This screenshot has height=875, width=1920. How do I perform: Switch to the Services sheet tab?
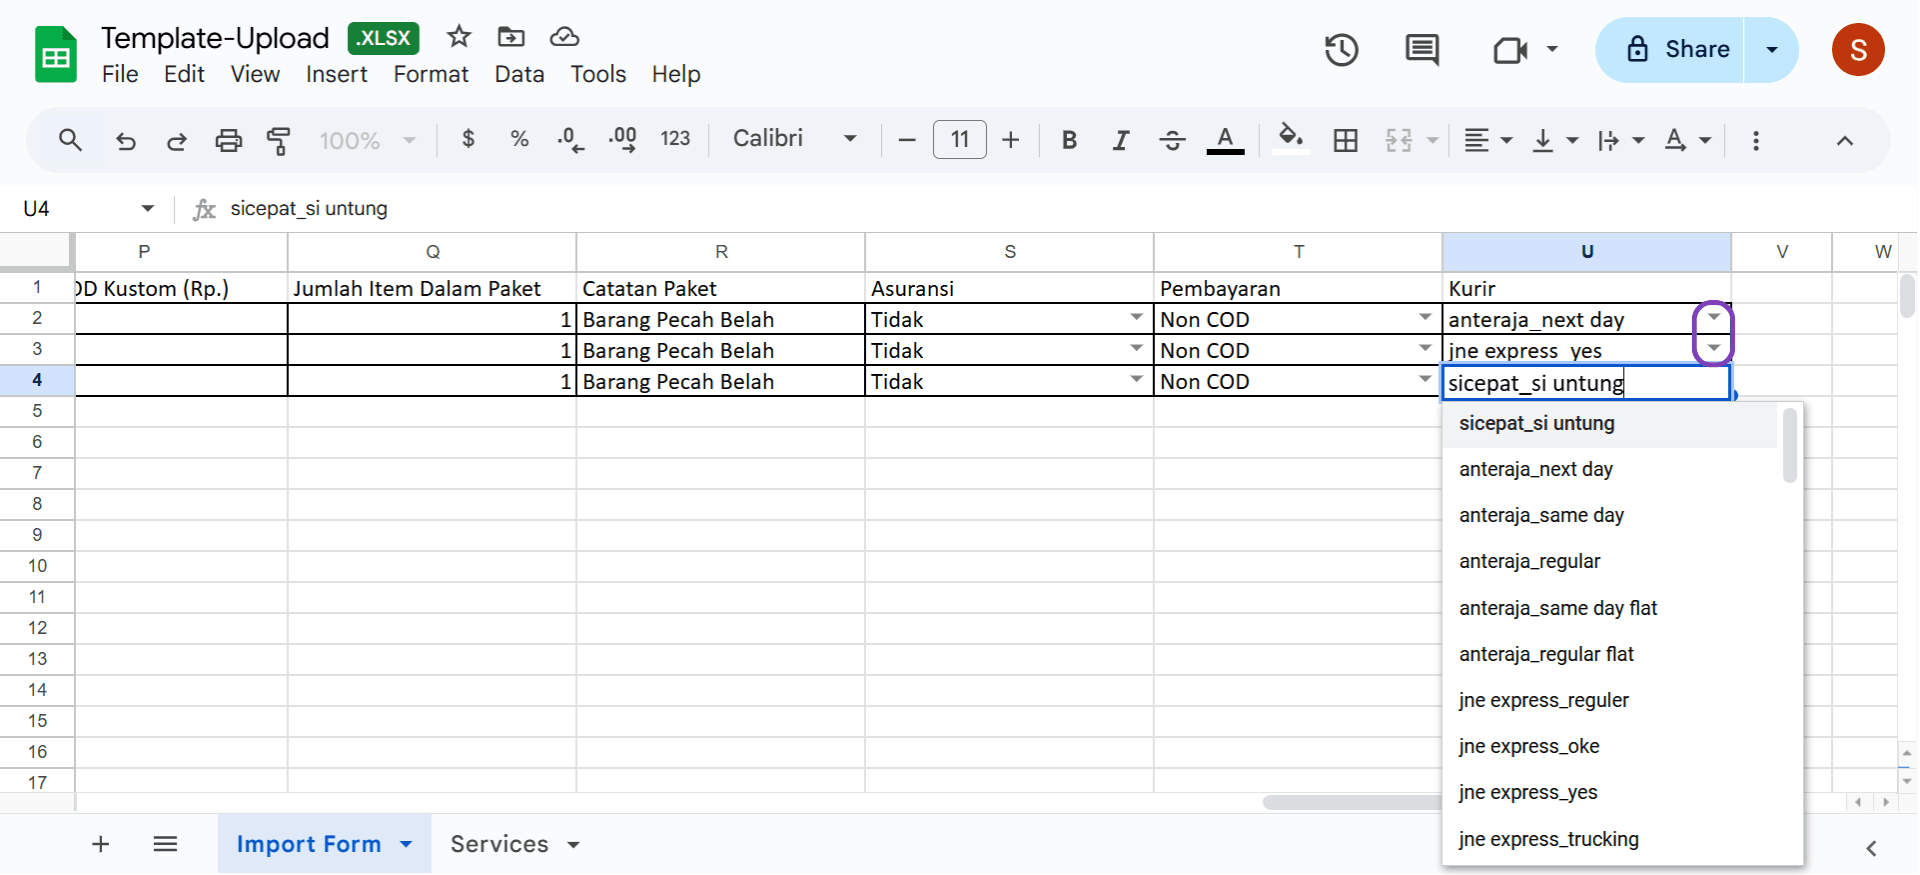499,844
